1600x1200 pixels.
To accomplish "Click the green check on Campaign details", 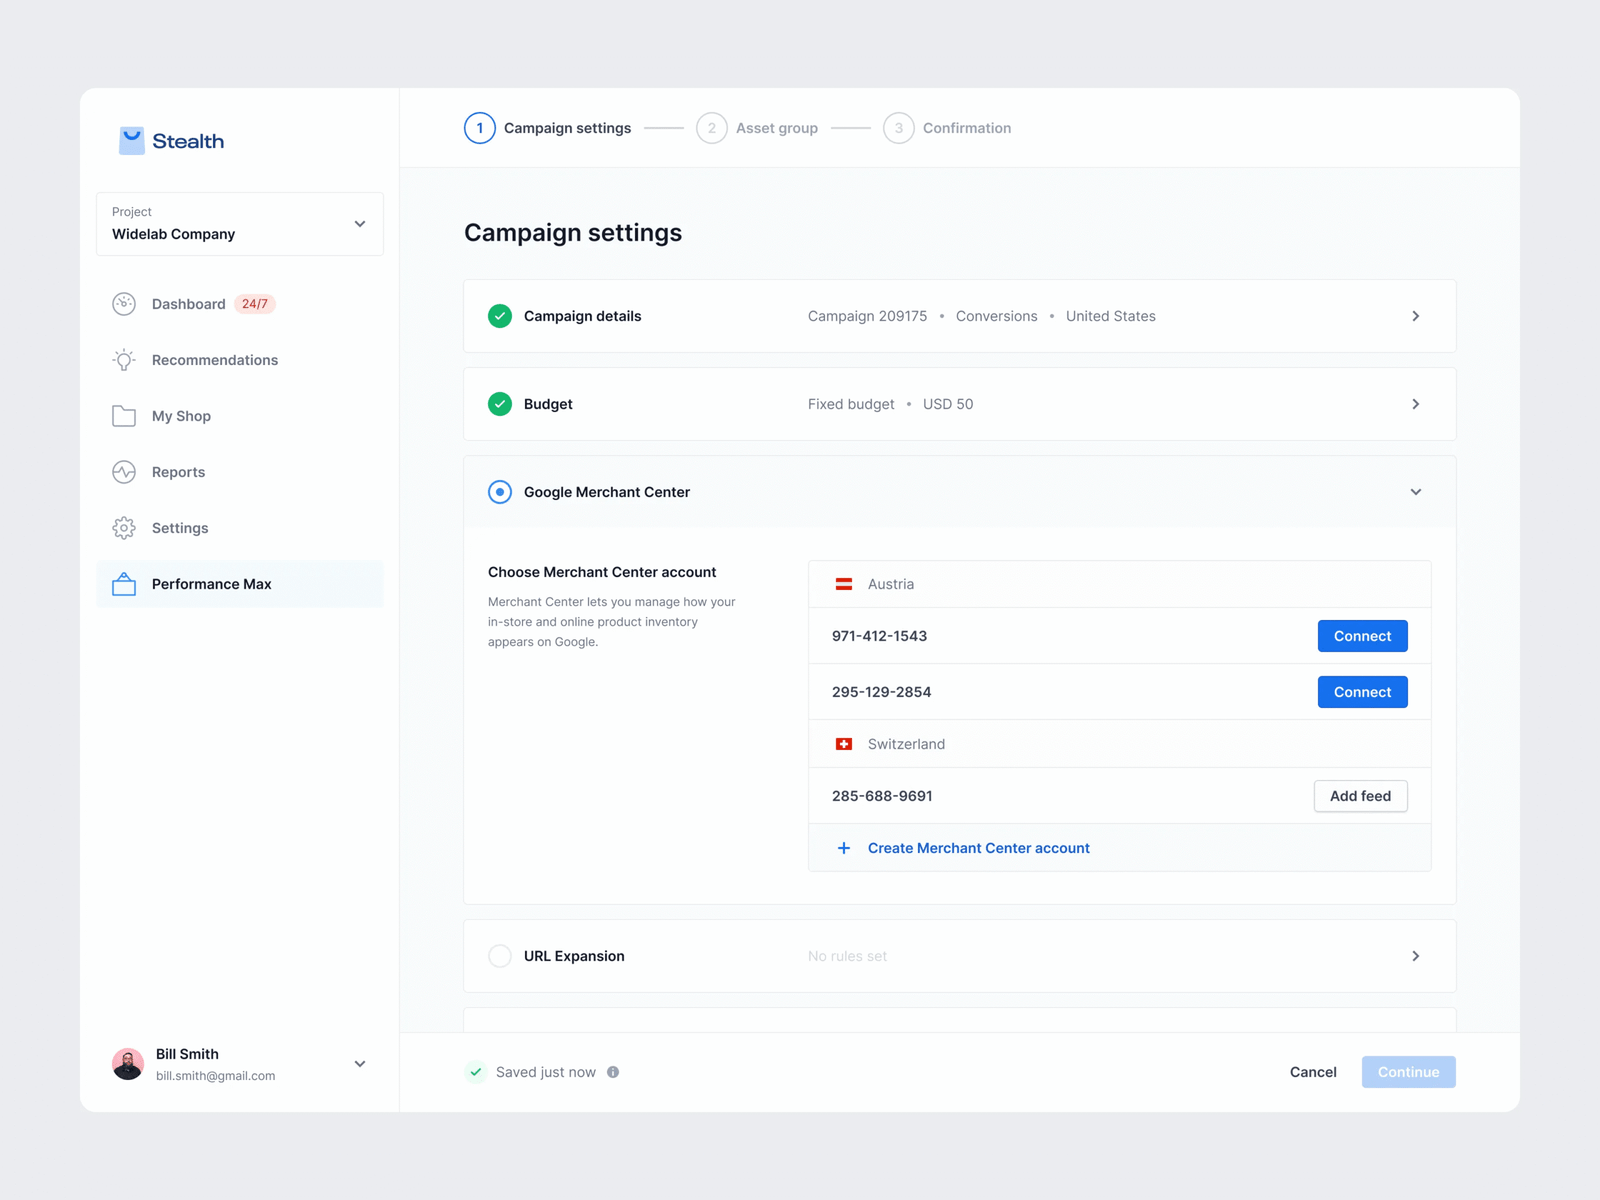I will tap(500, 316).
